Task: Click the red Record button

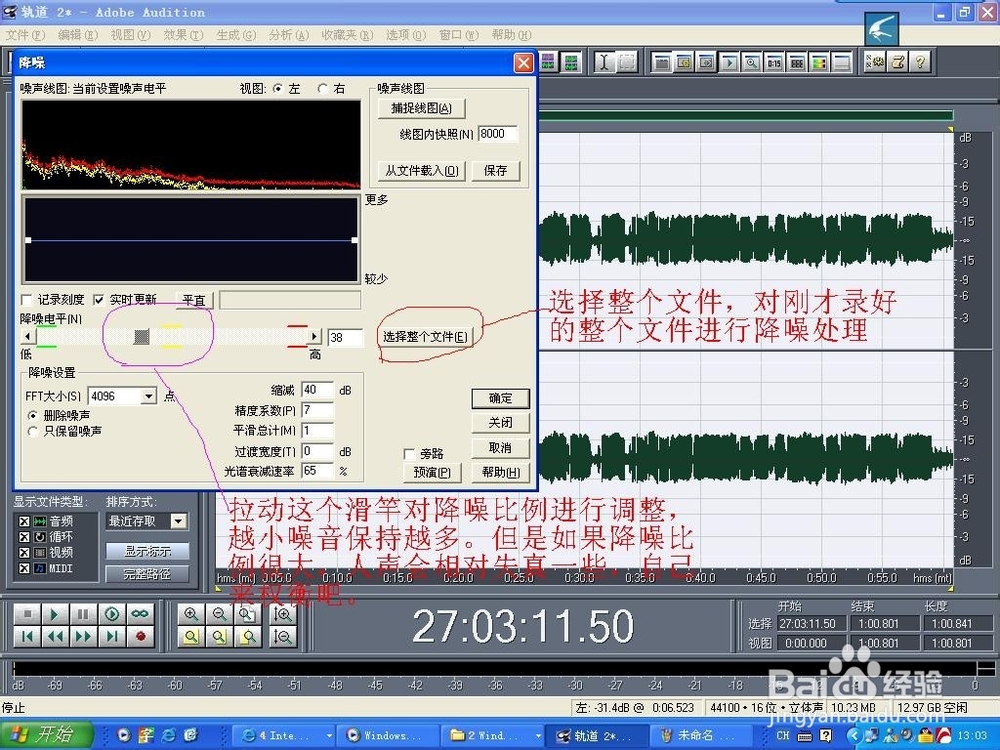Action: pyautogui.click(x=140, y=636)
